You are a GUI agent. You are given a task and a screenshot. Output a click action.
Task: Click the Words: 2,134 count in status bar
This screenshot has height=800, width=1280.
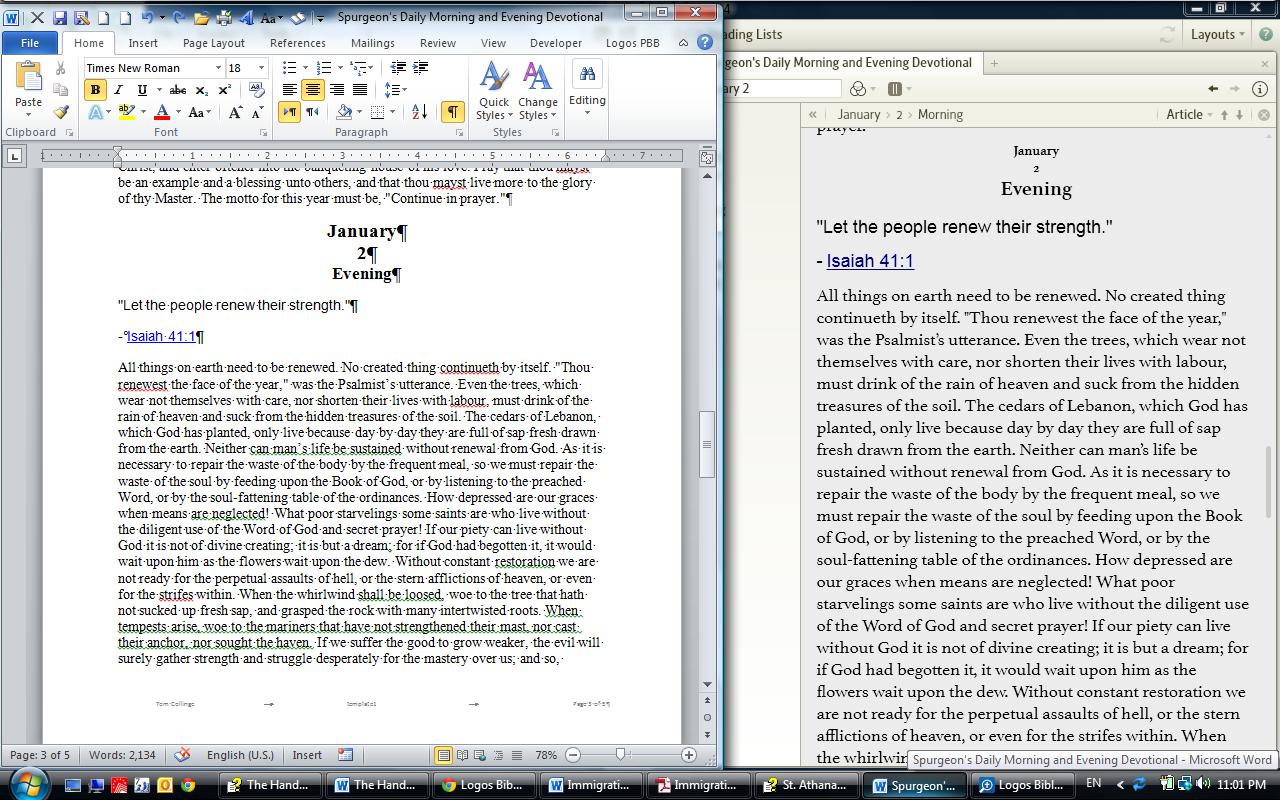coord(122,755)
